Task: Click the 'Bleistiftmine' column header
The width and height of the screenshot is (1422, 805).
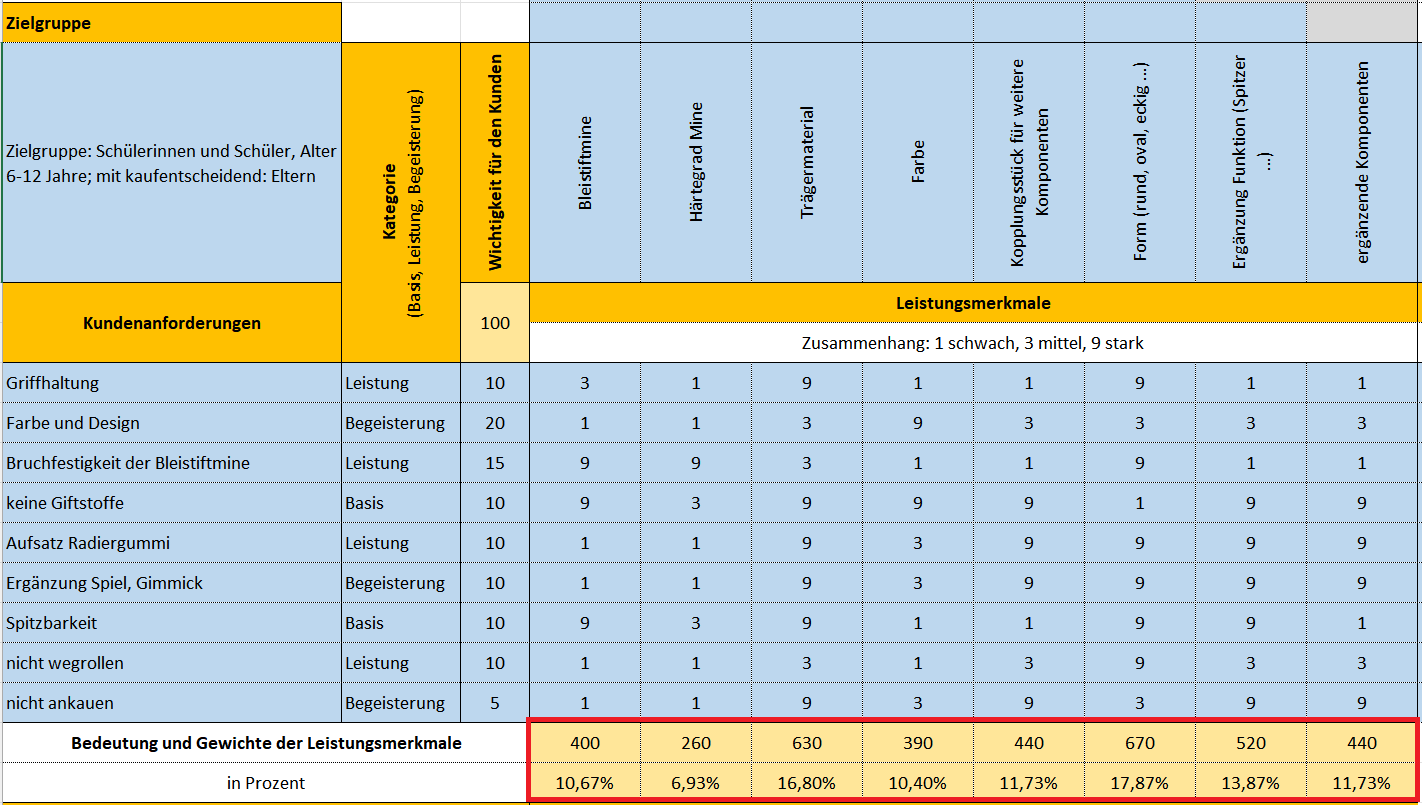Action: (x=585, y=163)
